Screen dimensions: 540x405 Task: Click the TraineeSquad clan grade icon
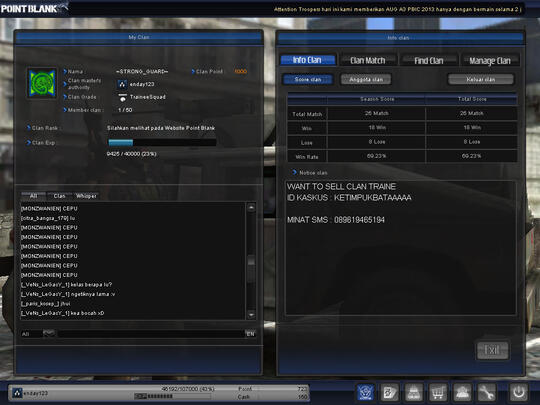coord(123,97)
